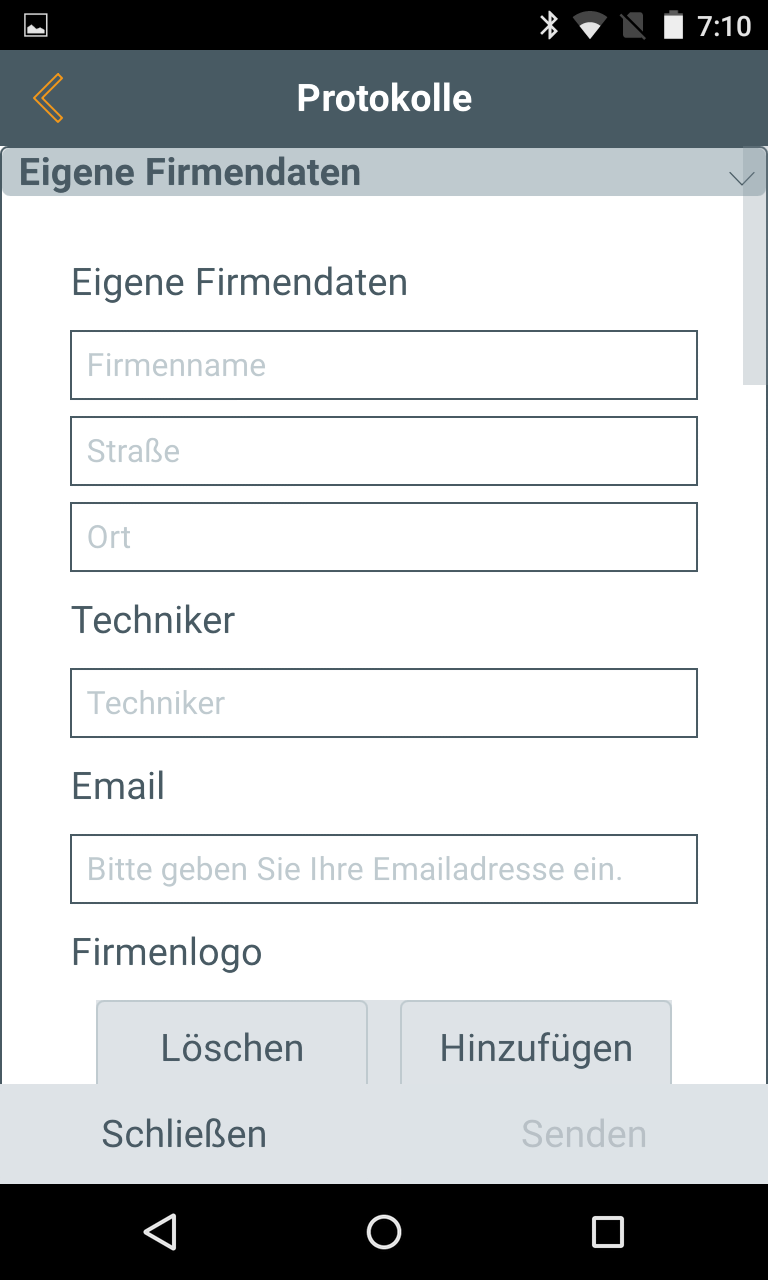Tap the orange back arrow icon

click(48, 98)
